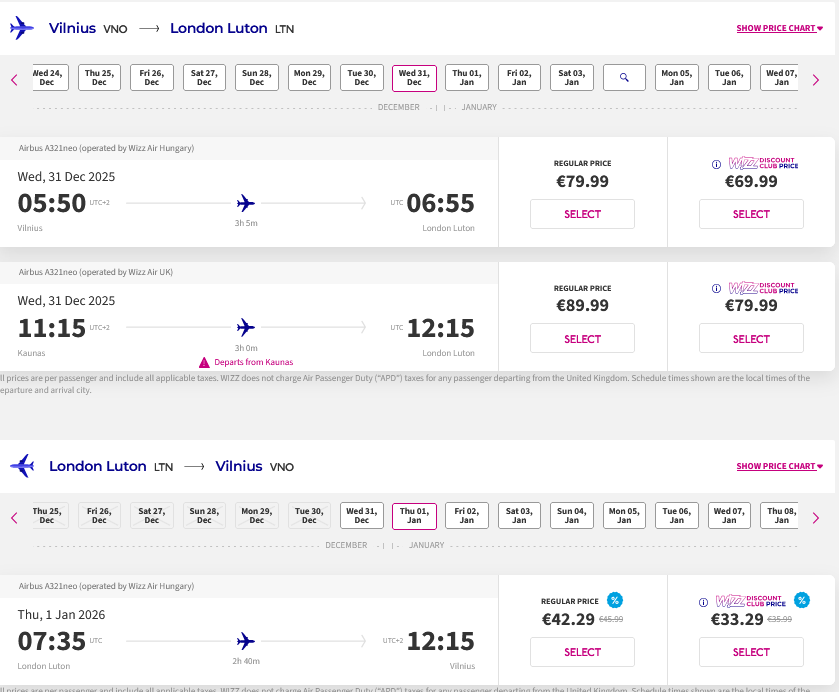839x692 pixels.
Task: Select Thu 01, Jan outbound date tab
Action: point(467,78)
